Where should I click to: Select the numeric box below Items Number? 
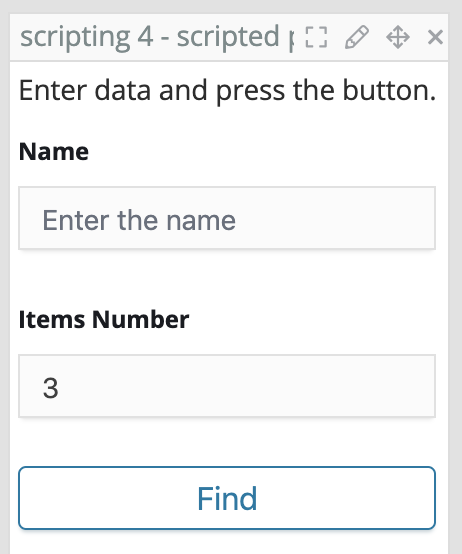tap(227, 386)
